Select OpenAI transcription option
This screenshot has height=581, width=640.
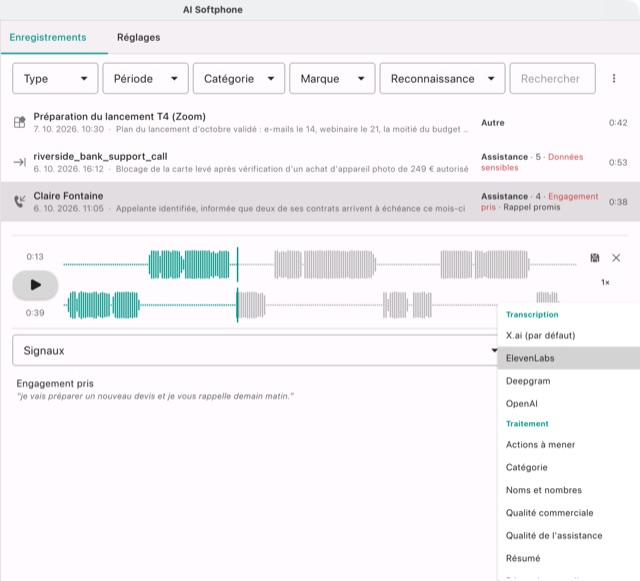569,403
